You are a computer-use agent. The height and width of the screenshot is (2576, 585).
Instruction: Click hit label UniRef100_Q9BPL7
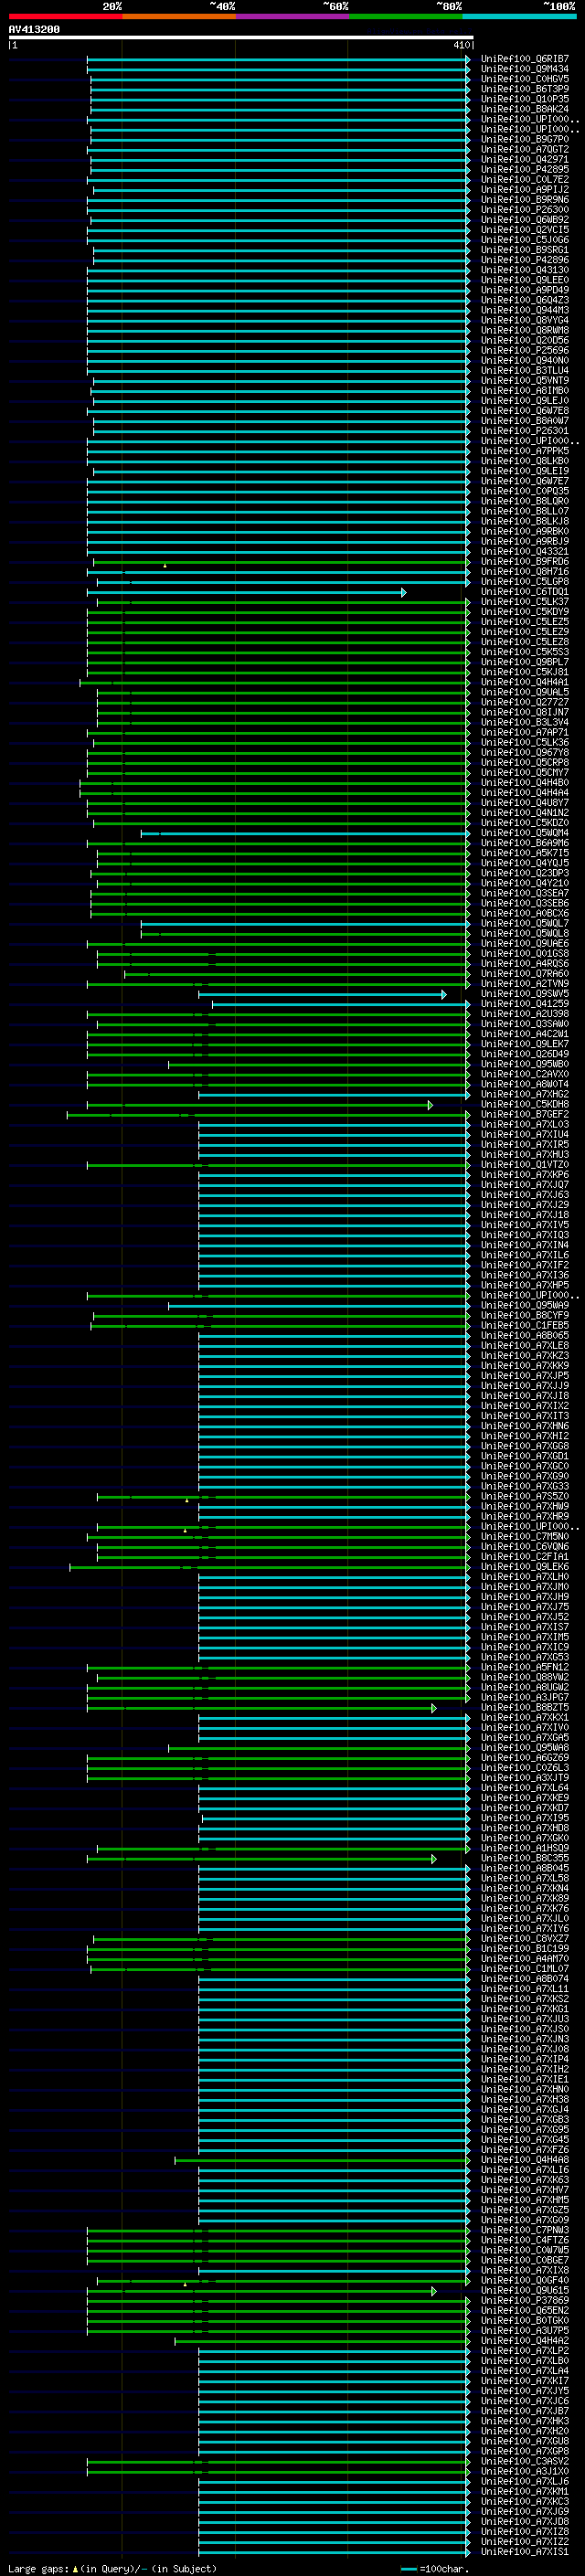click(x=525, y=662)
